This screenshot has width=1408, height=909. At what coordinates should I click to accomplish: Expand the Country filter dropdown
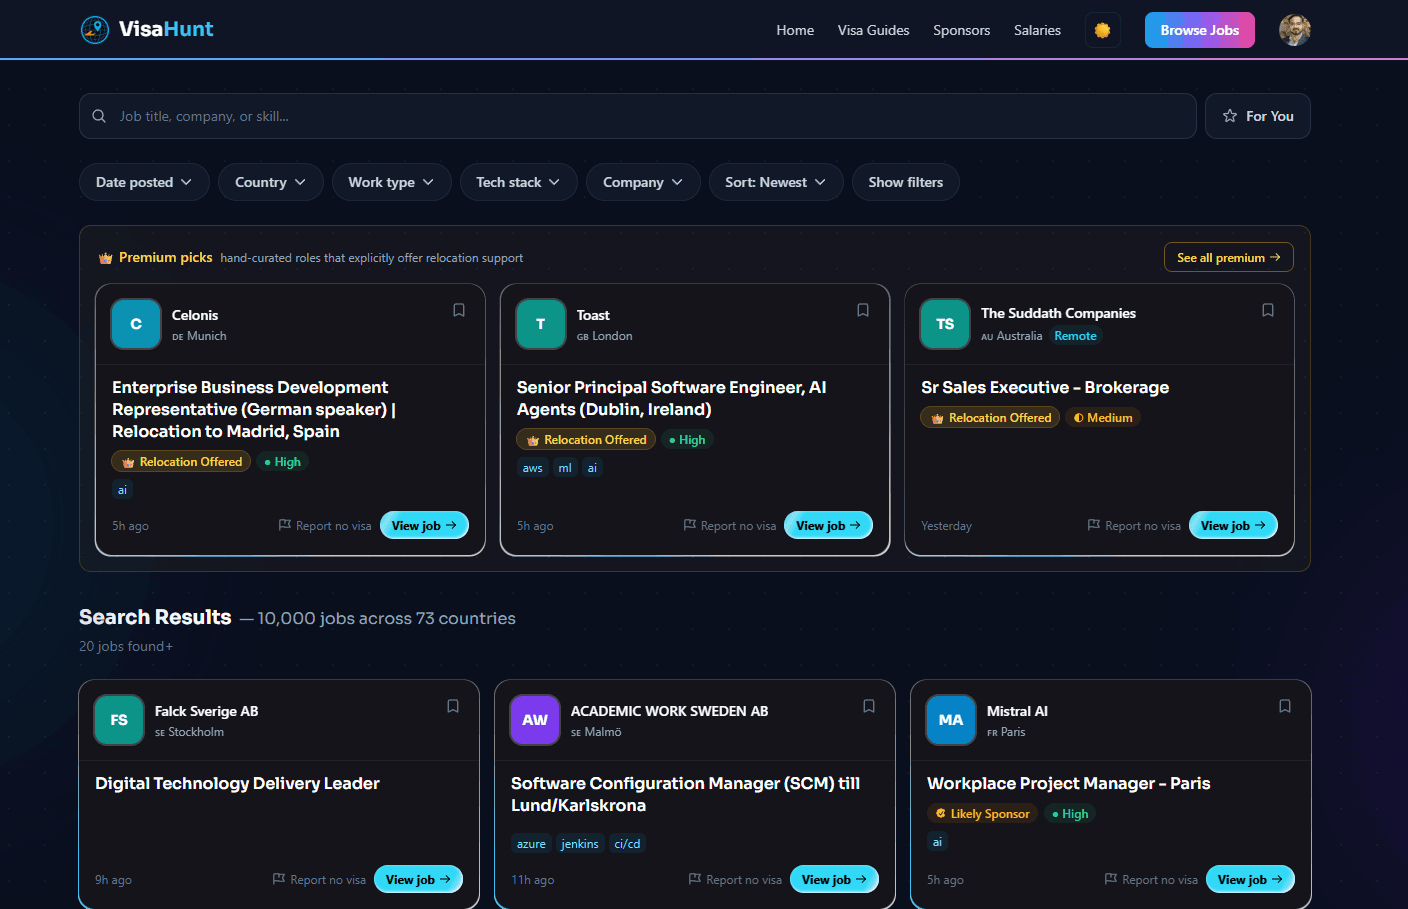click(x=270, y=182)
